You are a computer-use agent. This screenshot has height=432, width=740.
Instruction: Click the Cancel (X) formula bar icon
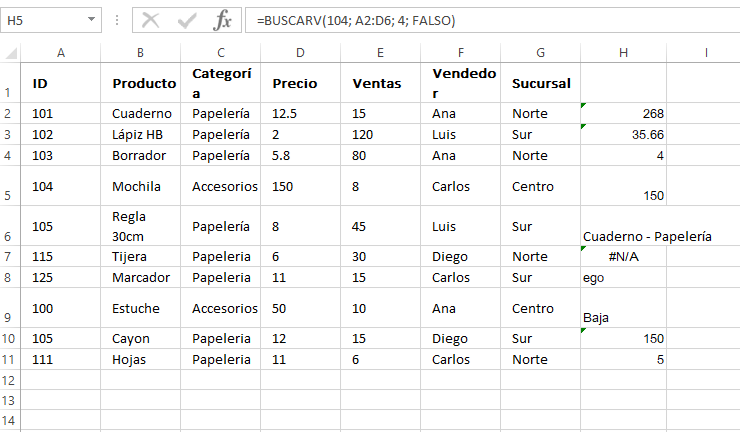tap(150, 21)
